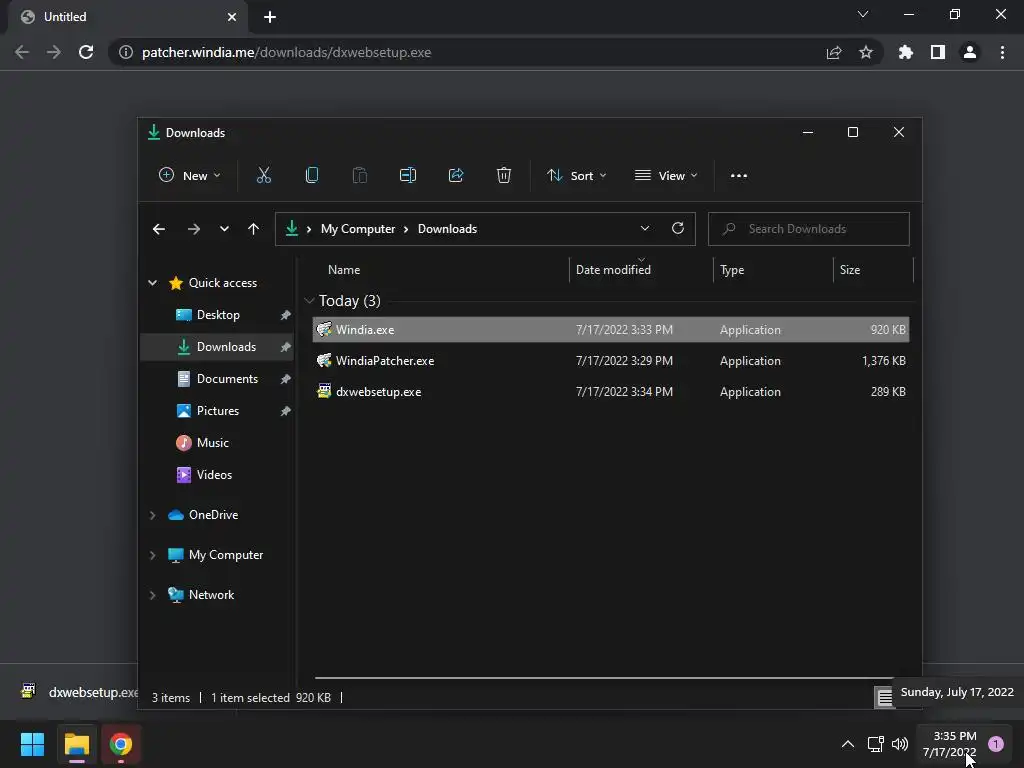1024x768 pixels.
Task: Bookmark this page with star icon
Action: 866,52
